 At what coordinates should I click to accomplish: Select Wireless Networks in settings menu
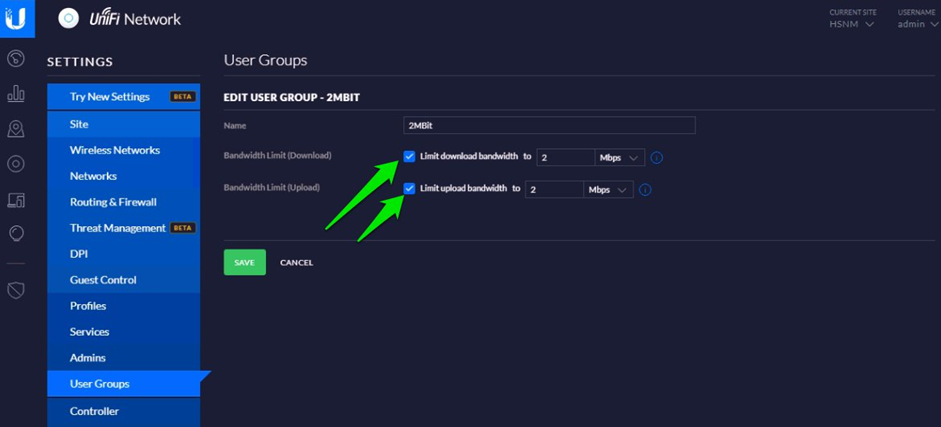pos(114,150)
